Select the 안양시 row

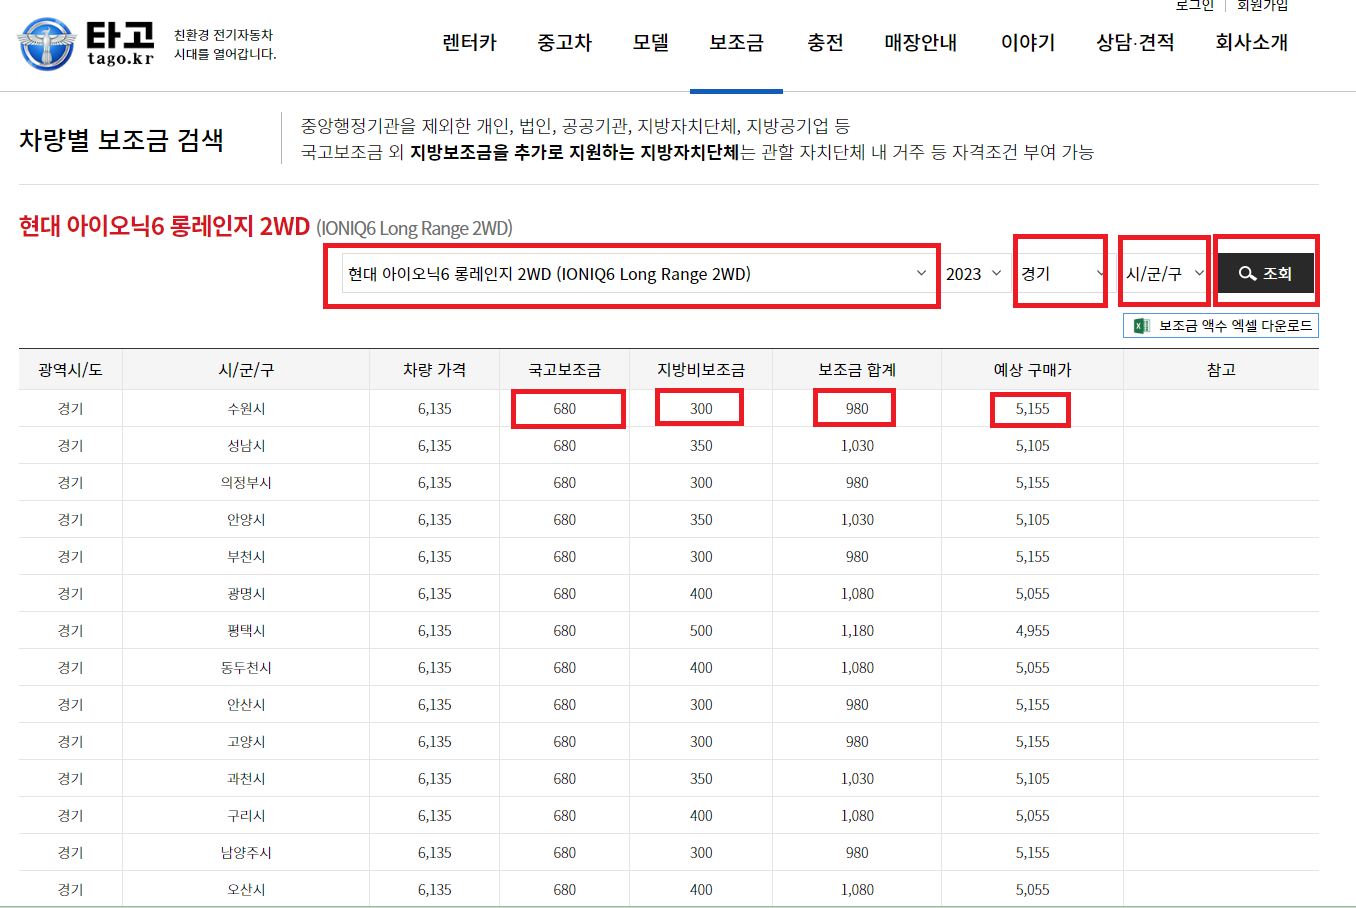click(x=669, y=520)
